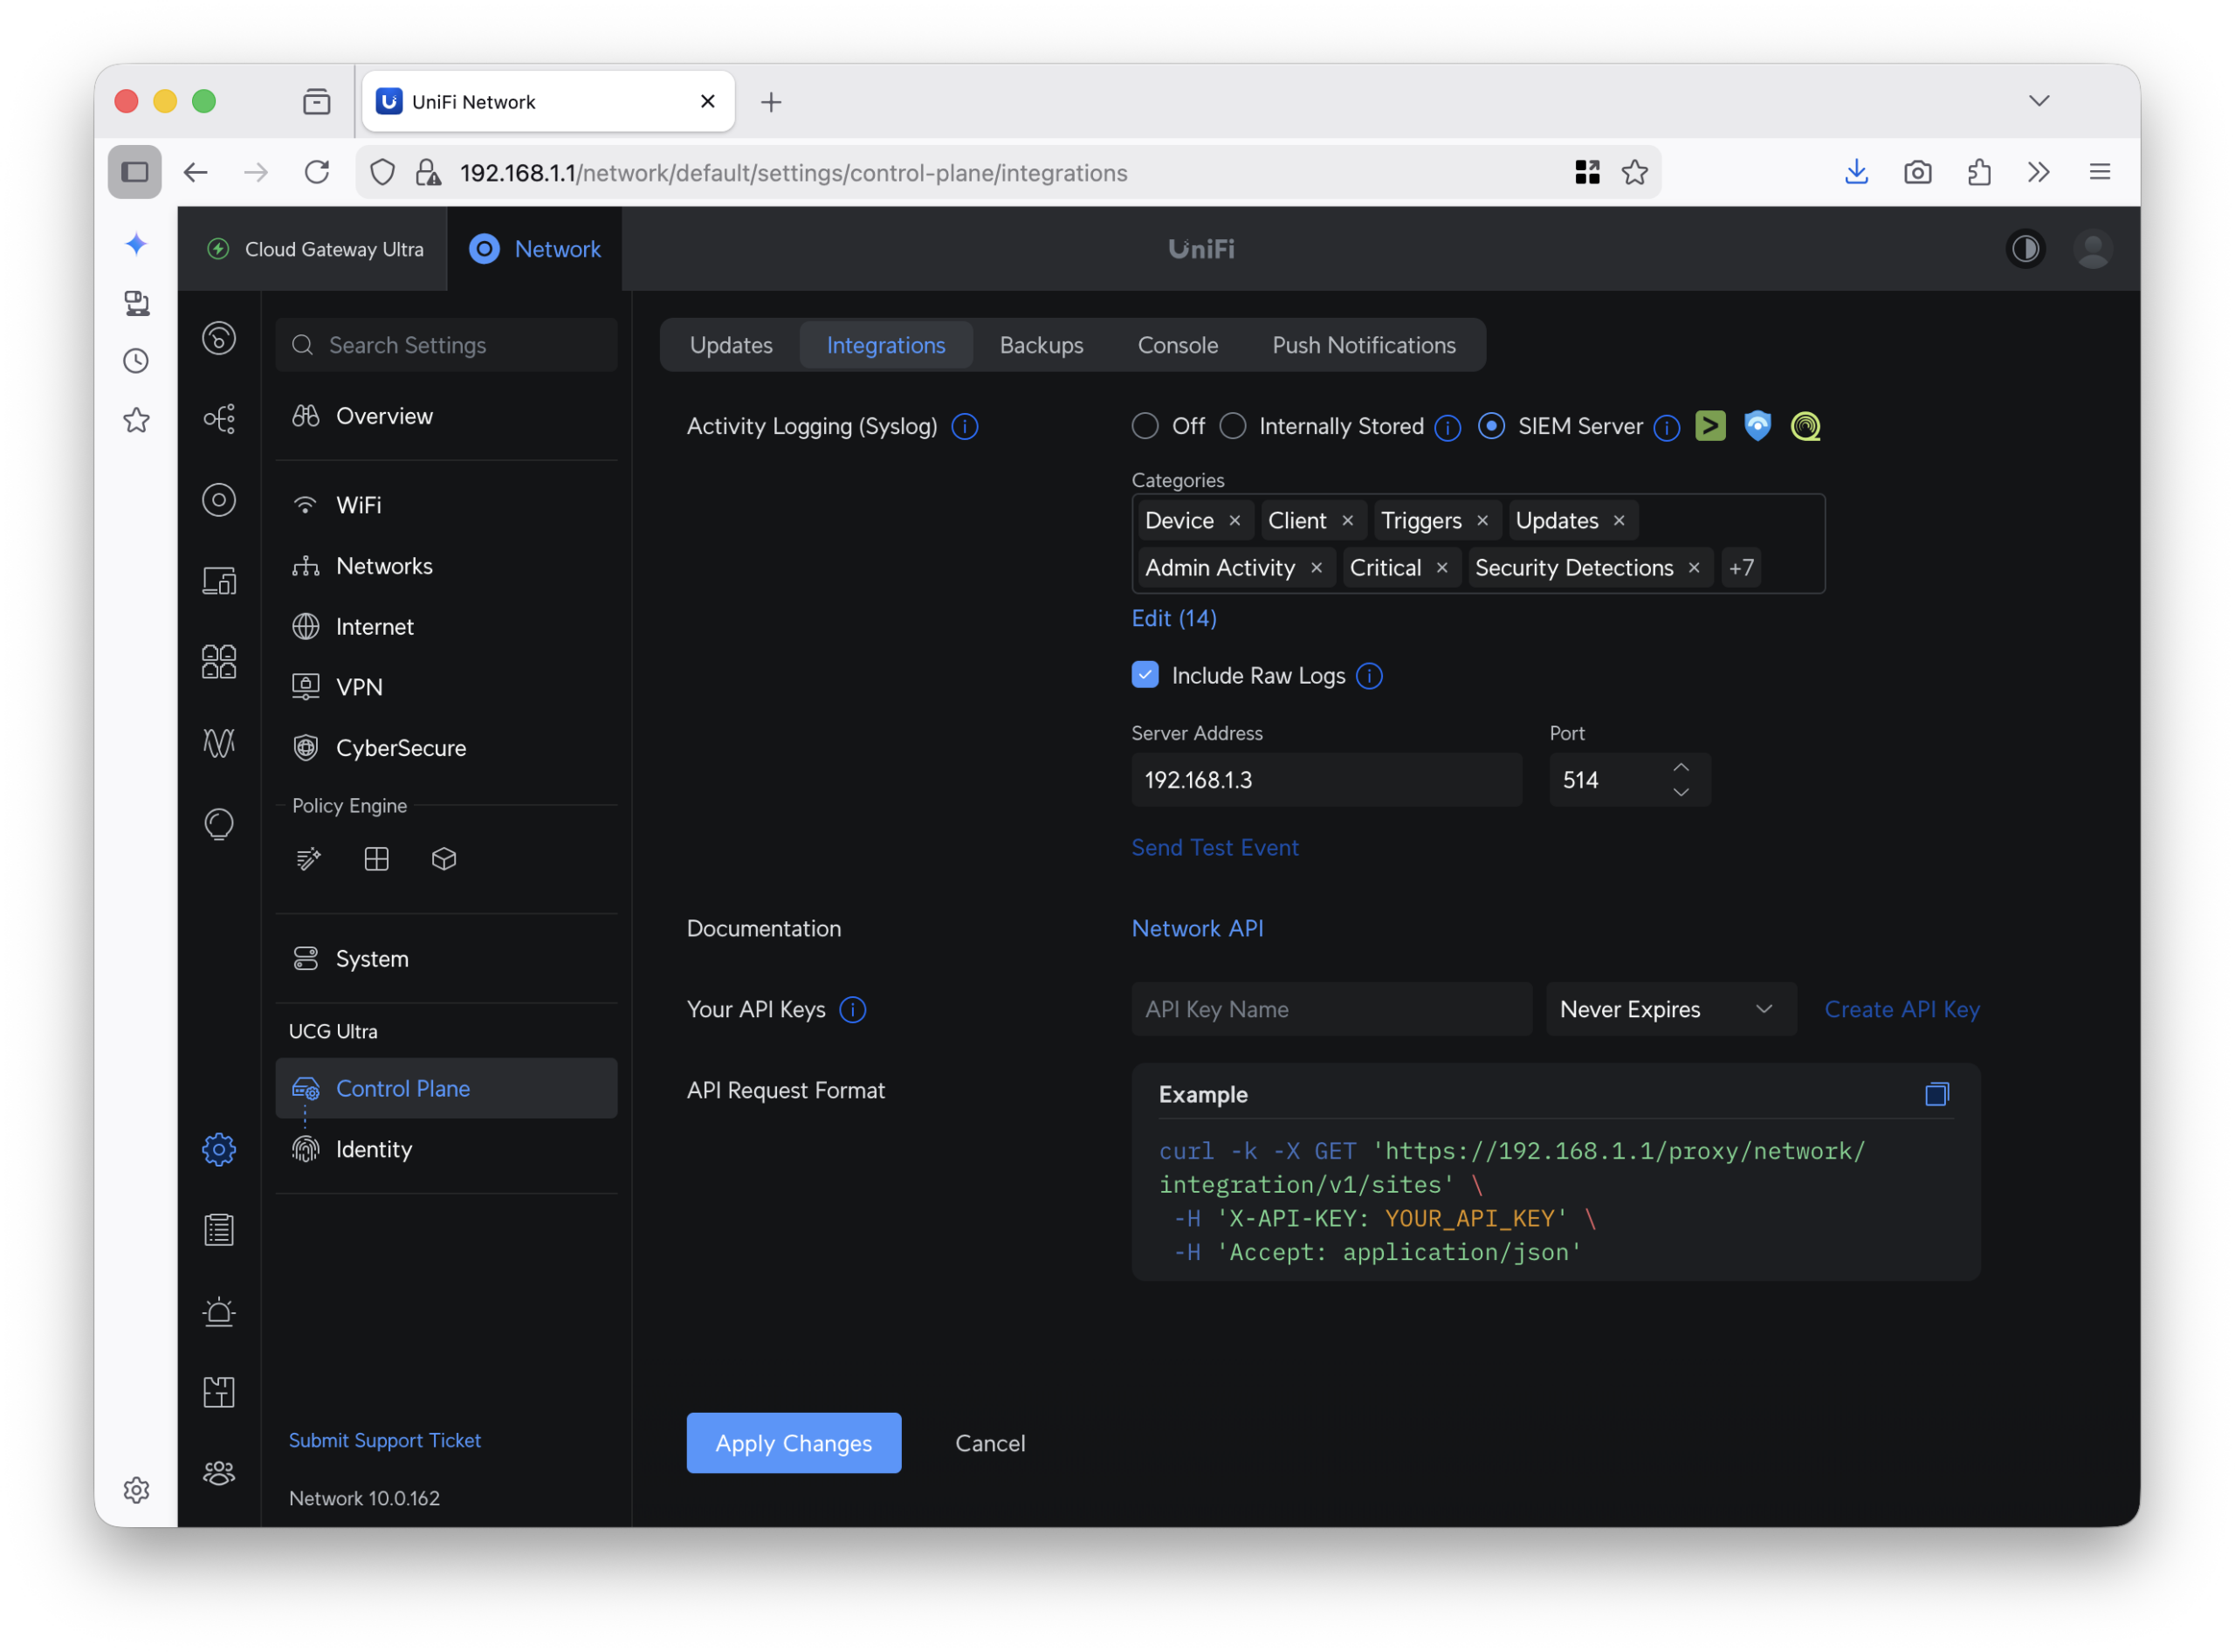Open the alarm siren icon in sidebar
Viewport: 2235px width, 1652px height.
219,1311
